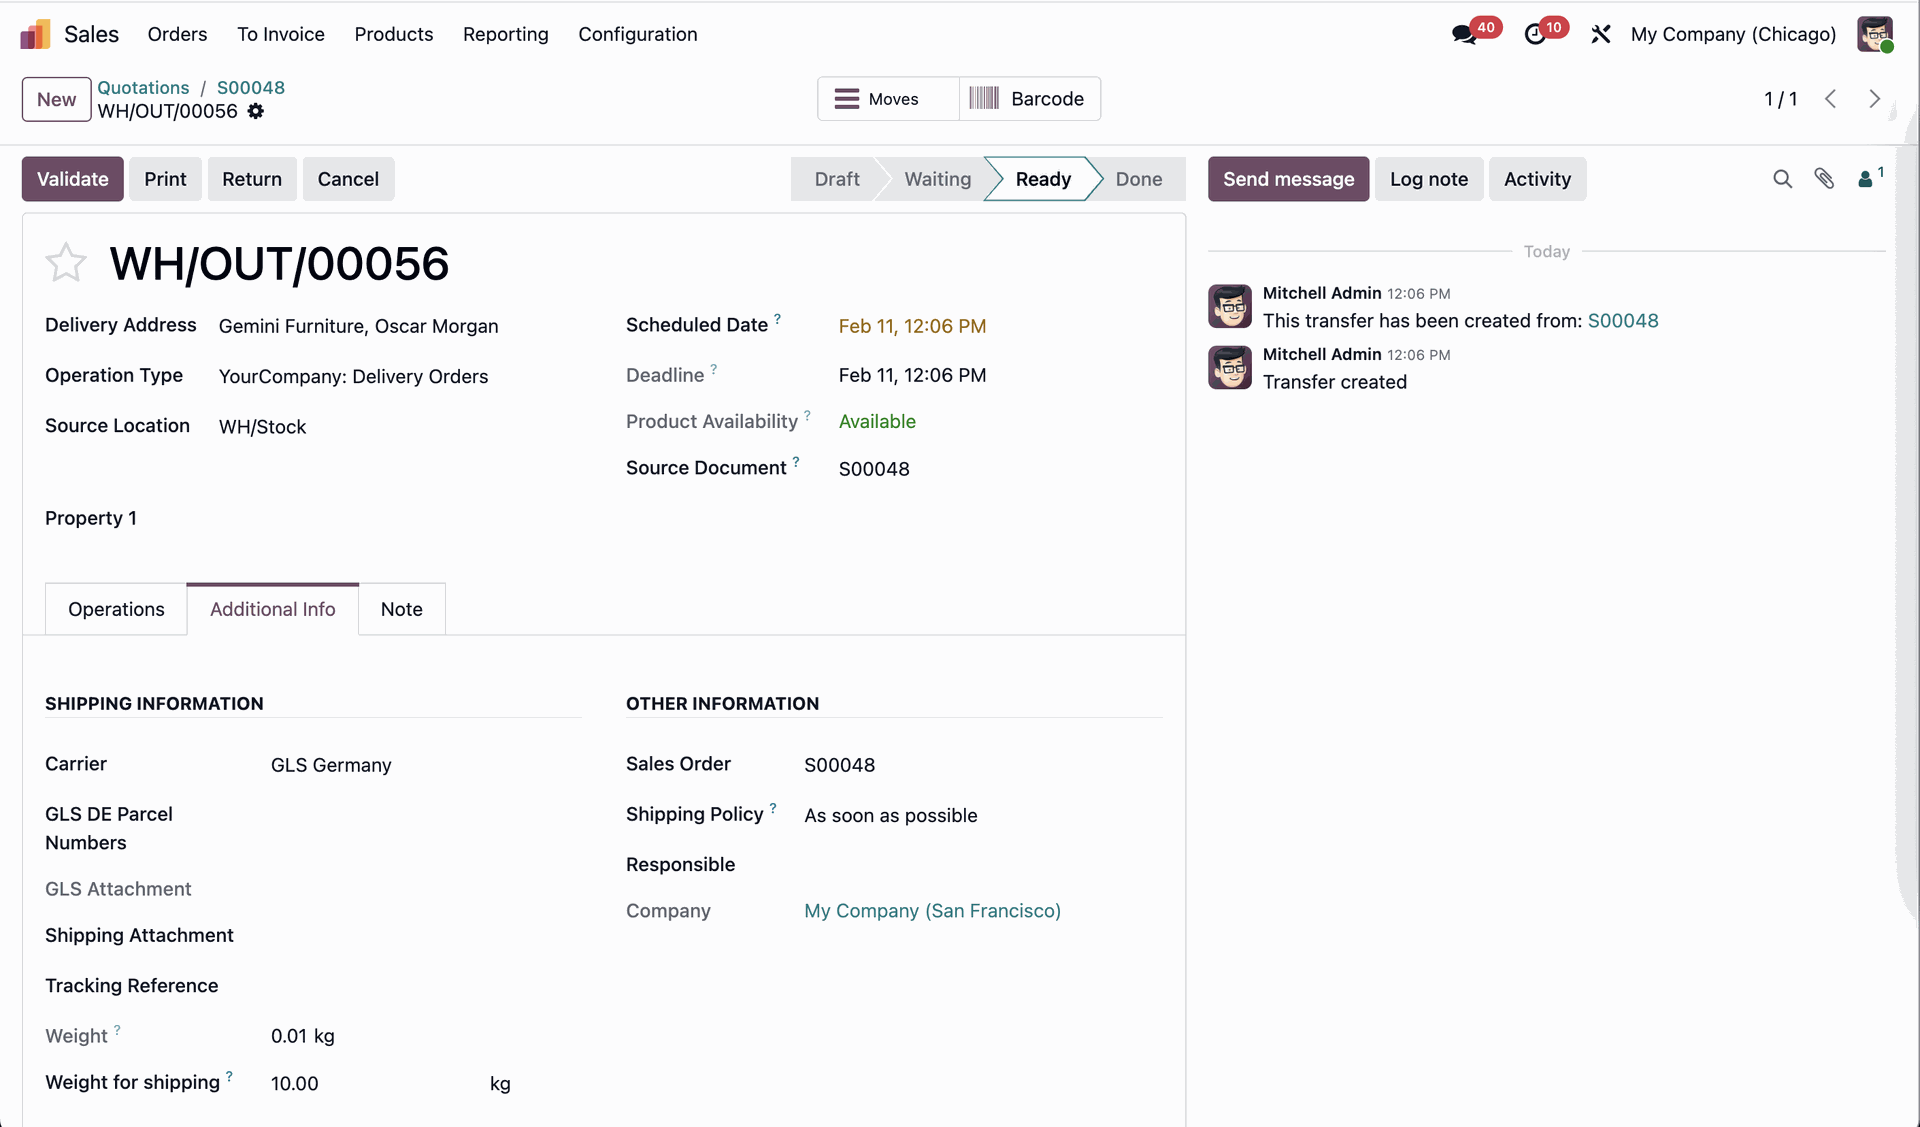Open attachments with the paperclip icon

pyautogui.click(x=1824, y=179)
